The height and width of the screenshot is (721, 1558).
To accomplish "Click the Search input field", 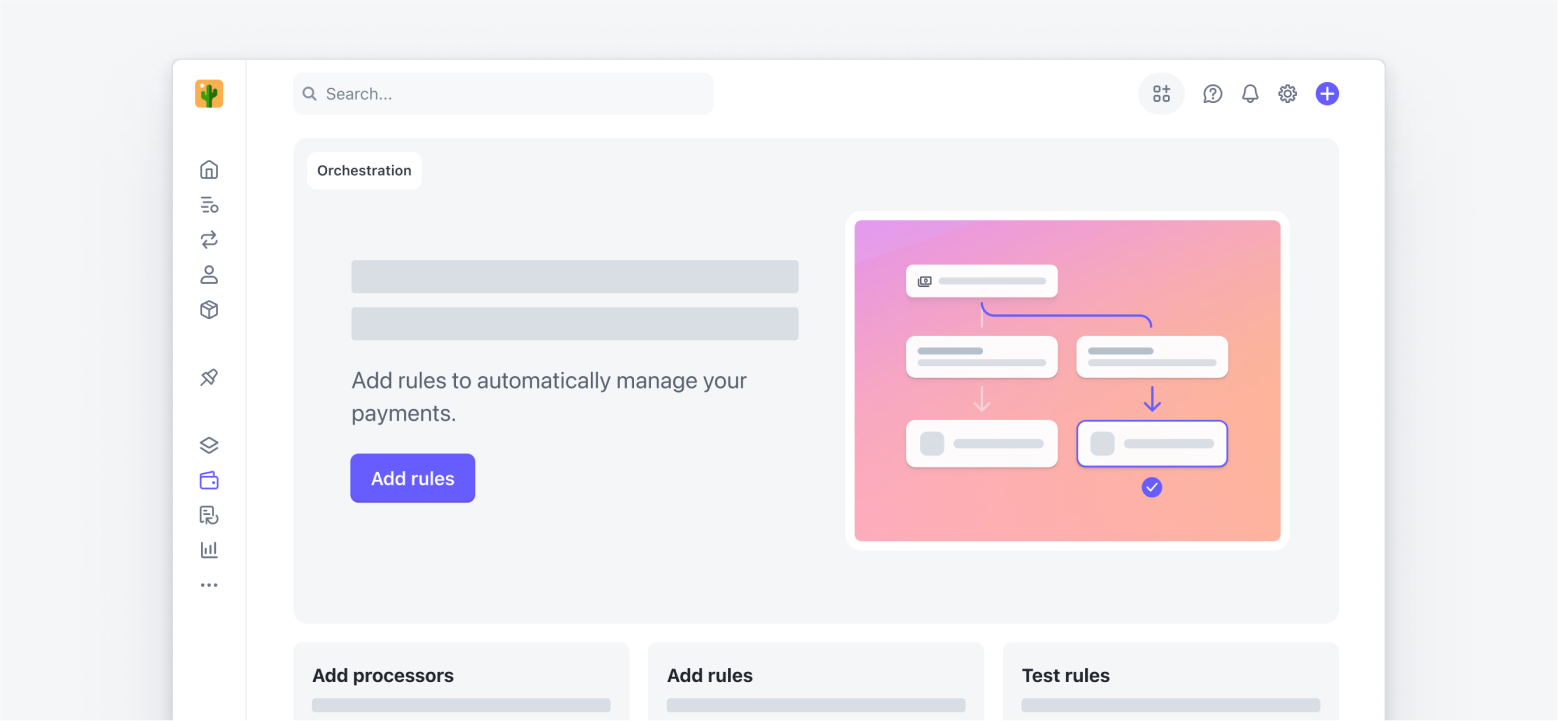I will pos(503,94).
